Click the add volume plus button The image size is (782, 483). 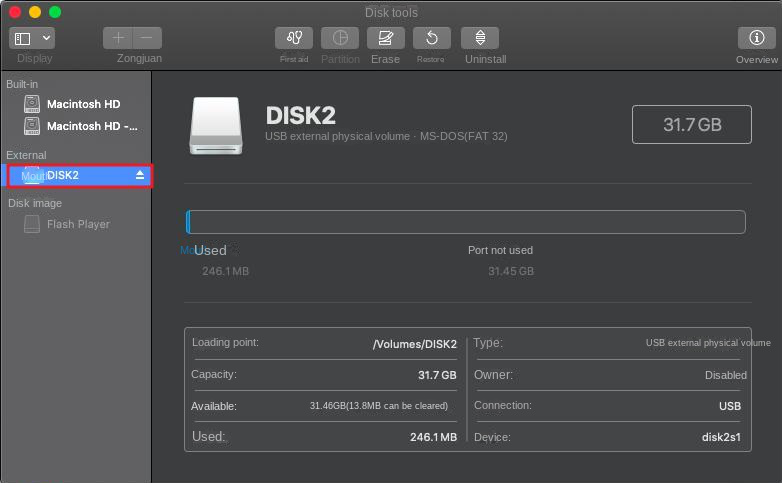tap(118, 38)
